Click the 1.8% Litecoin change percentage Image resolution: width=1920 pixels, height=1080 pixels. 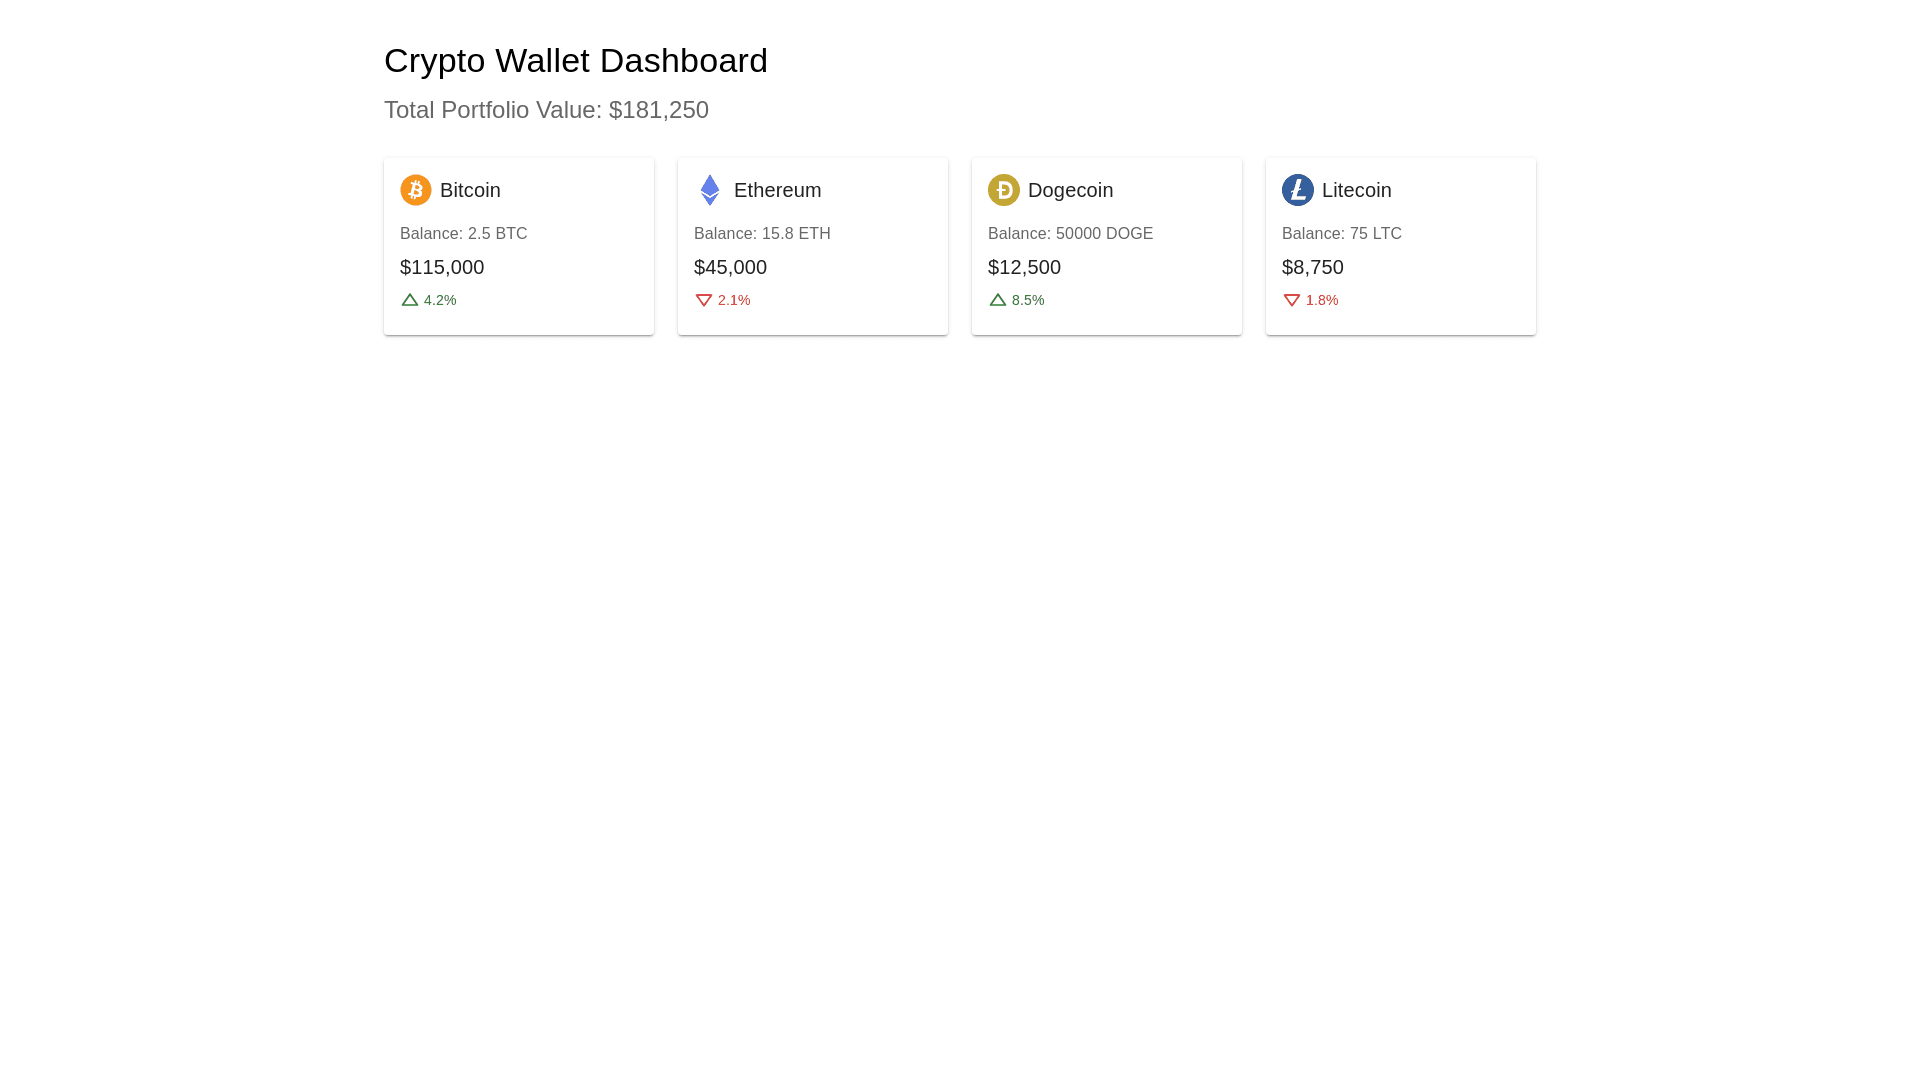point(1321,300)
